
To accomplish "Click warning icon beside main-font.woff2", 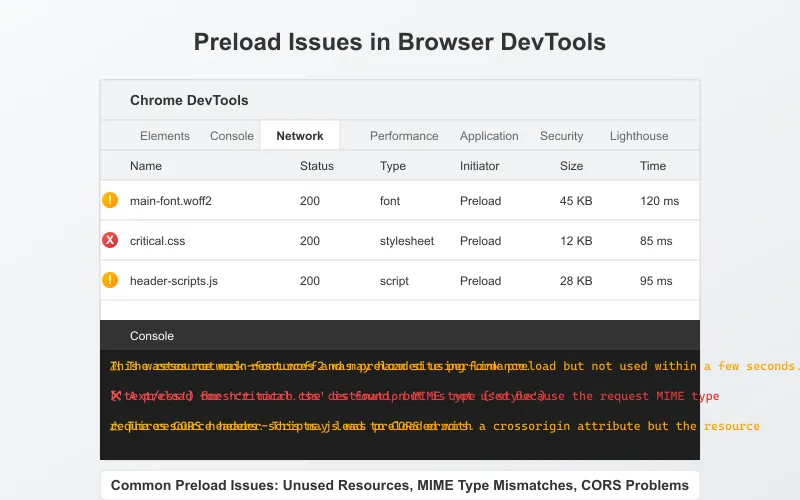I will pyautogui.click(x=110, y=200).
